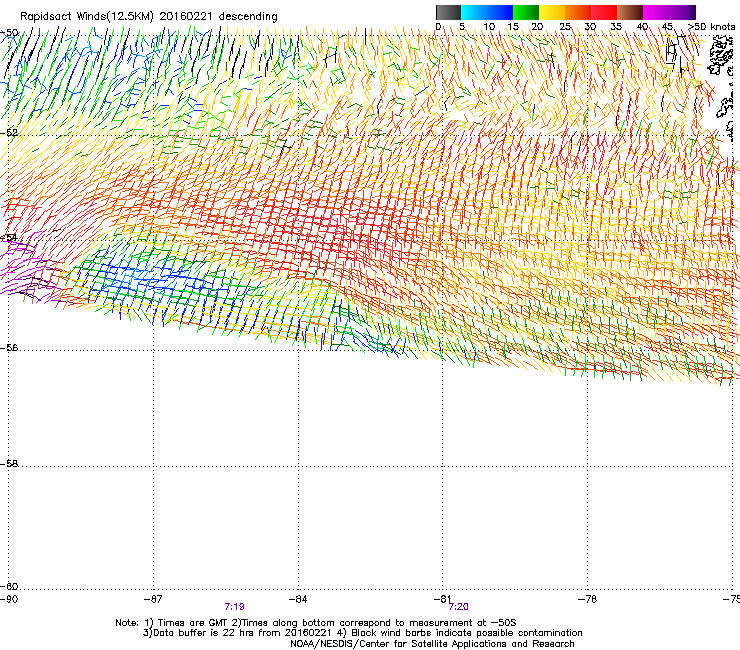
Task: Click the "-90" longitude axis label
Action: click(9, 599)
